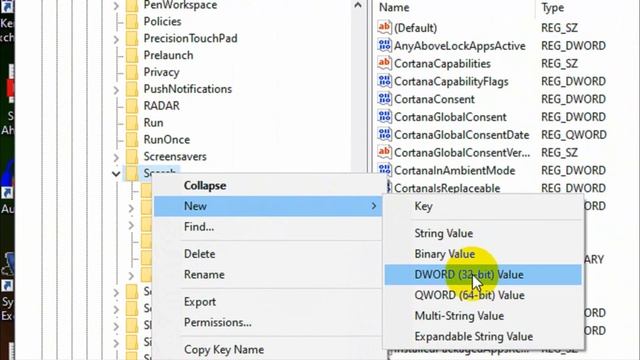The height and width of the screenshot is (360, 640).
Task: Click the RunOnce folder icon
Action: point(132,140)
